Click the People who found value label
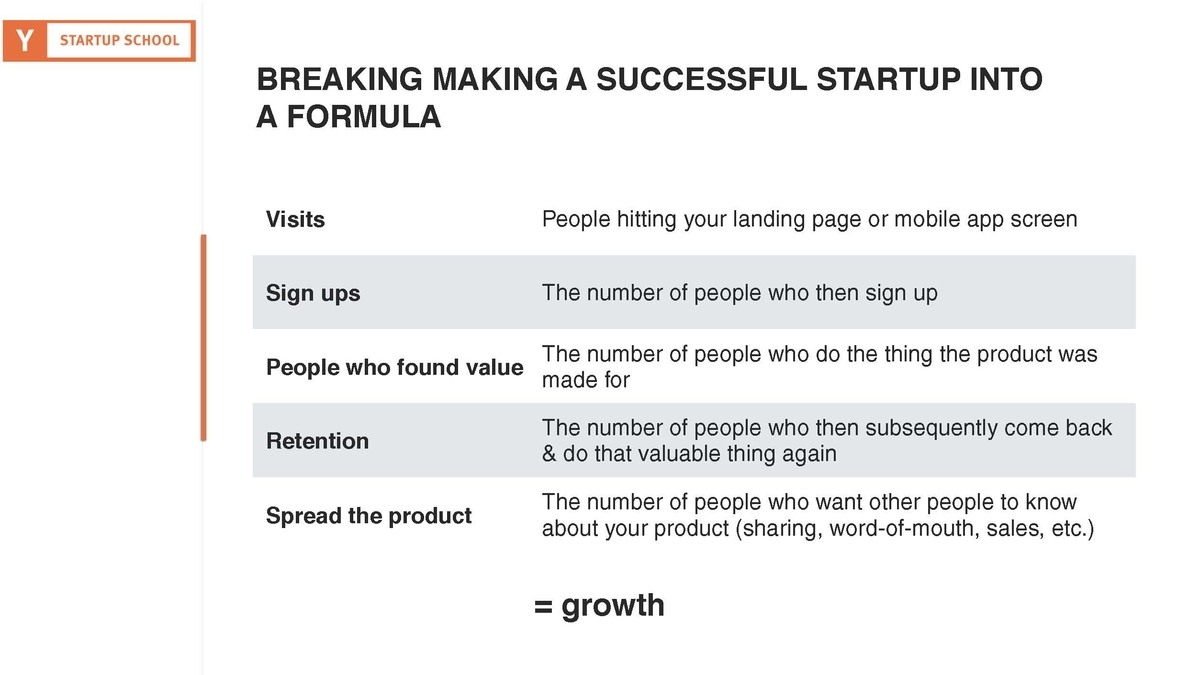The width and height of the screenshot is (1200, 675). pos(394,367)
